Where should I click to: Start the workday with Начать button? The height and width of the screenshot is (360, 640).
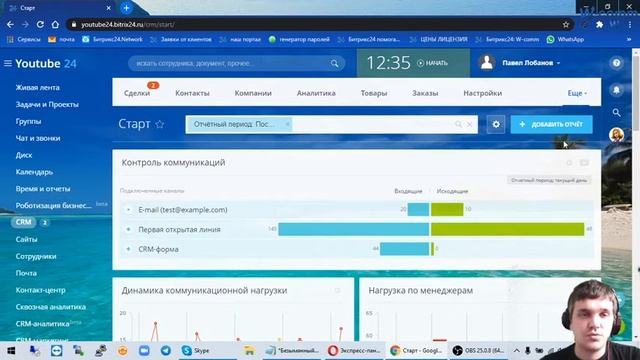click(432, 63)
